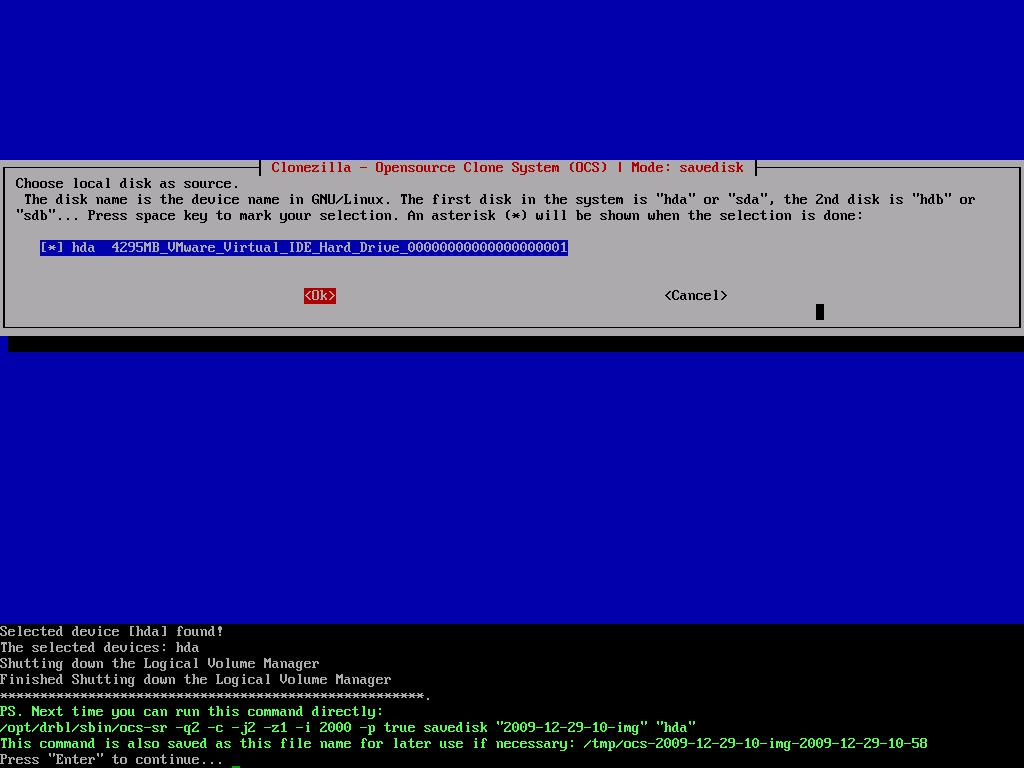The width and height of the screenshot is (1024, 768).
Task: Click the Clonezilla OCS Mode: savedisk title
Action: [x=507, y=168]
